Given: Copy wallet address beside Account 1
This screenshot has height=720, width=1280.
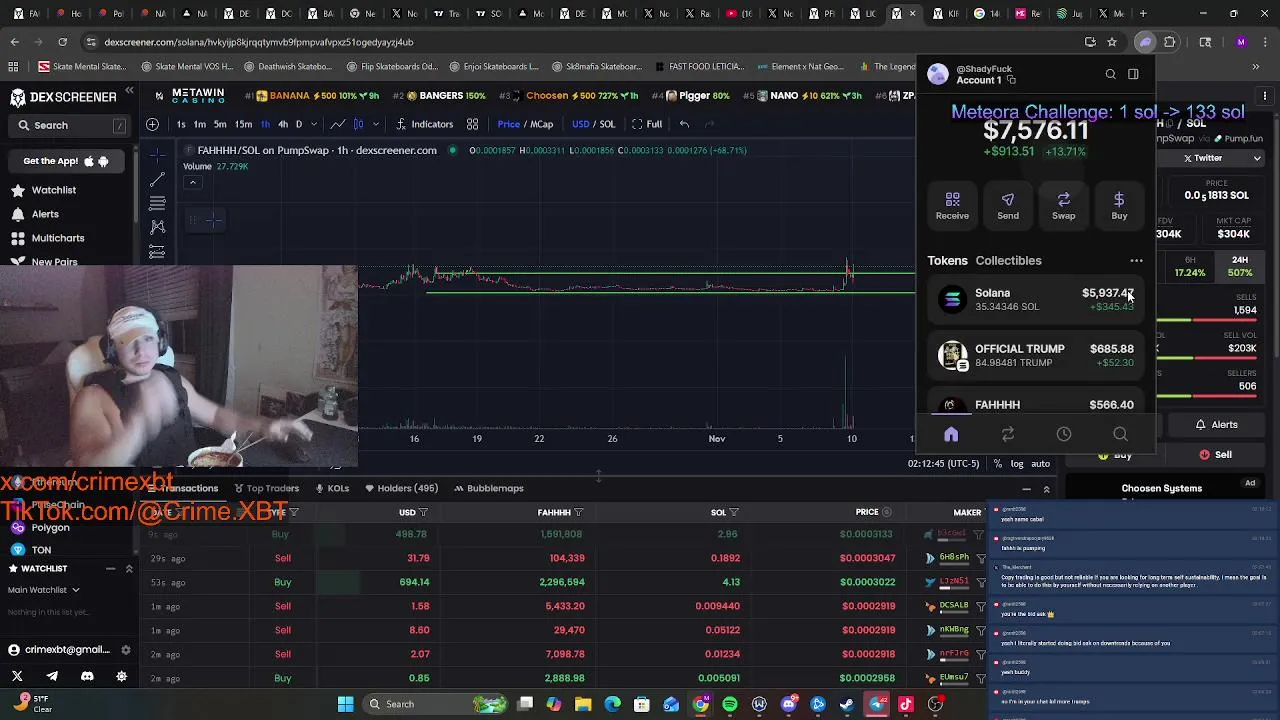Looking at the screenshot, I should click(1011, 80).
